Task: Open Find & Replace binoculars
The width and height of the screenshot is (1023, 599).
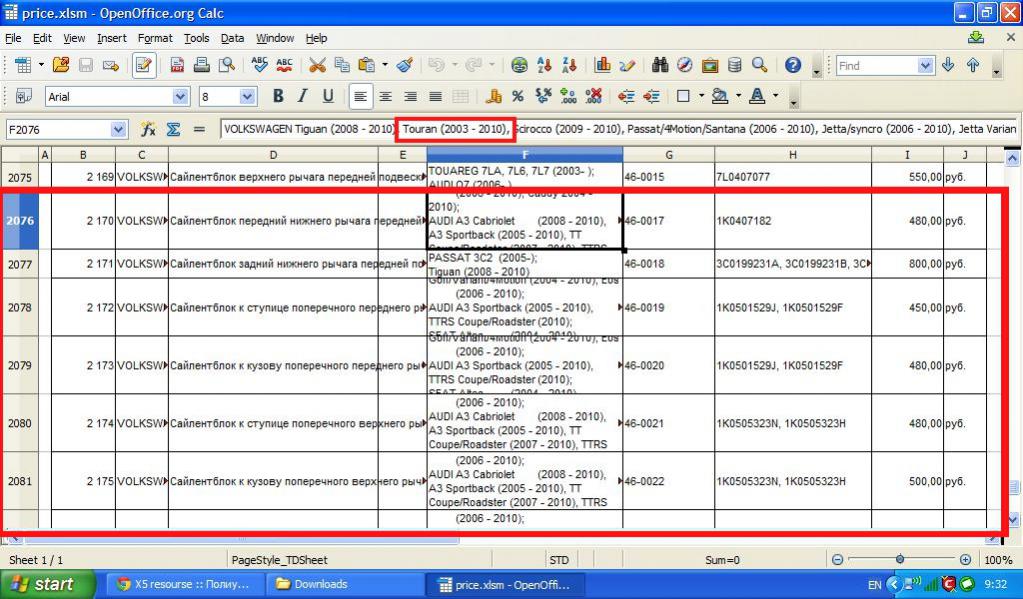Action: [660, 65]
